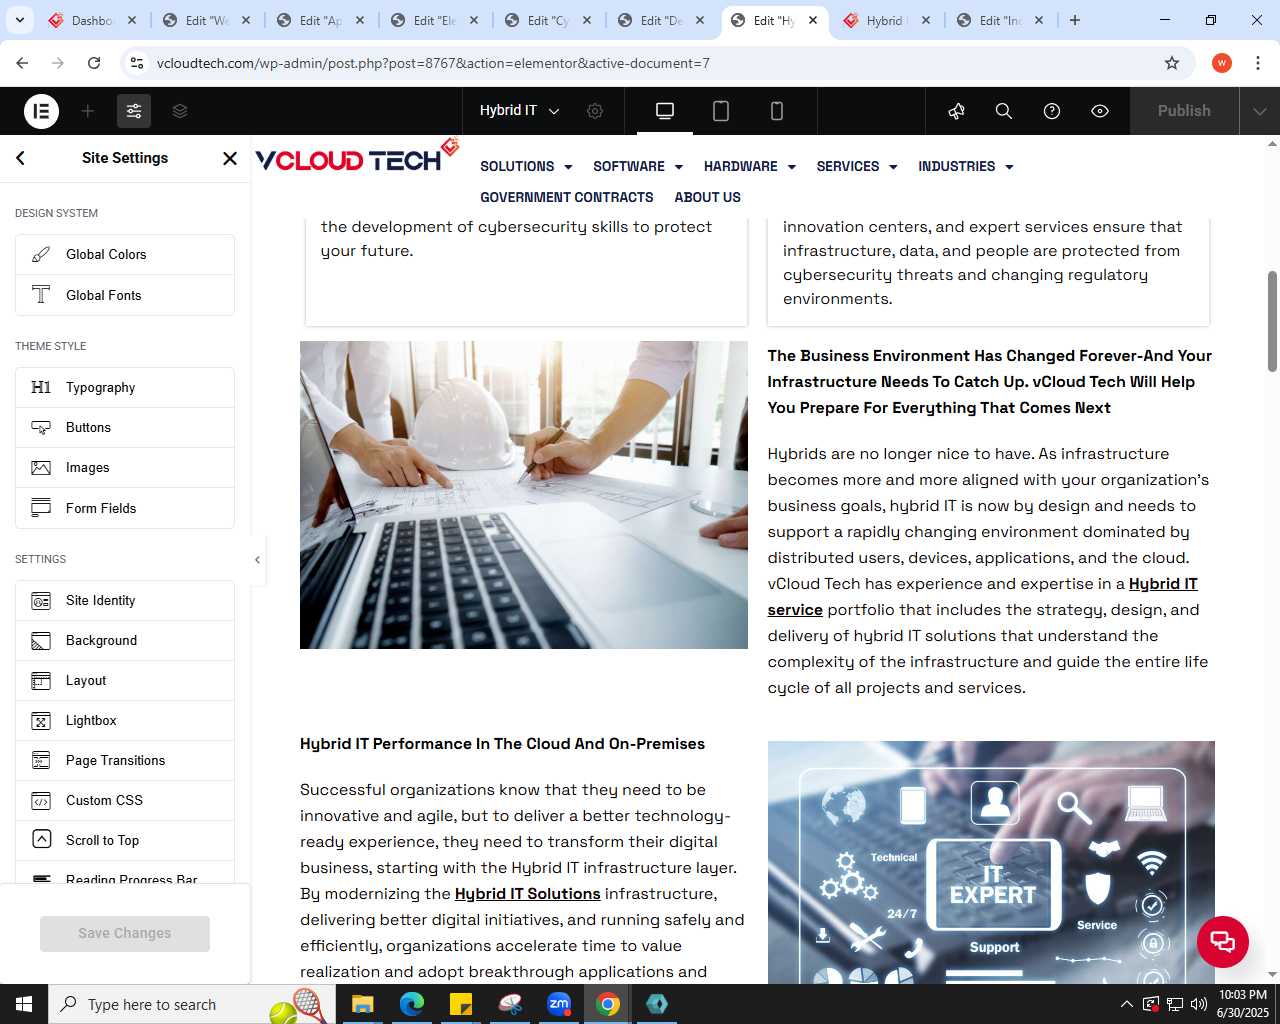The height and width of the screenshot is (1024, 1280).
Task: Open the Windows Start menu
Action: click(x=24, y=1004)
